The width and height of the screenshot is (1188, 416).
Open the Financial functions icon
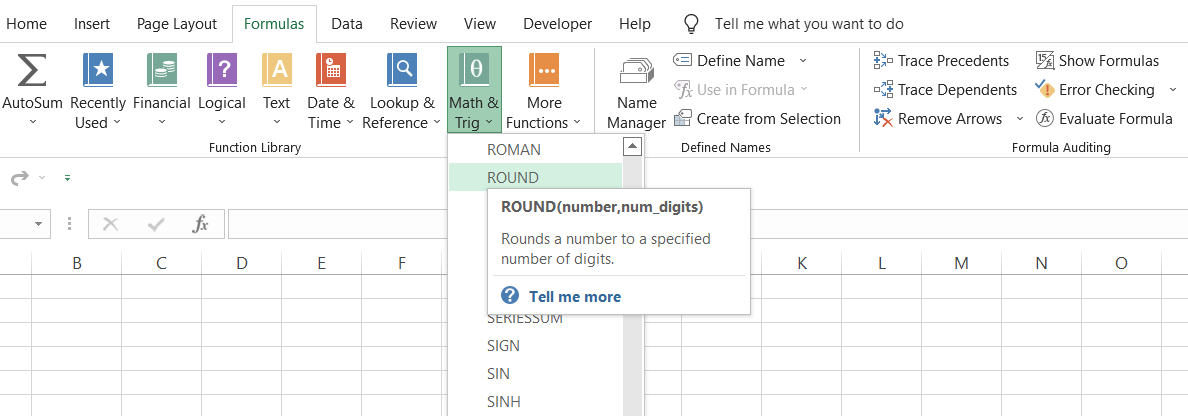pos(161,72)
